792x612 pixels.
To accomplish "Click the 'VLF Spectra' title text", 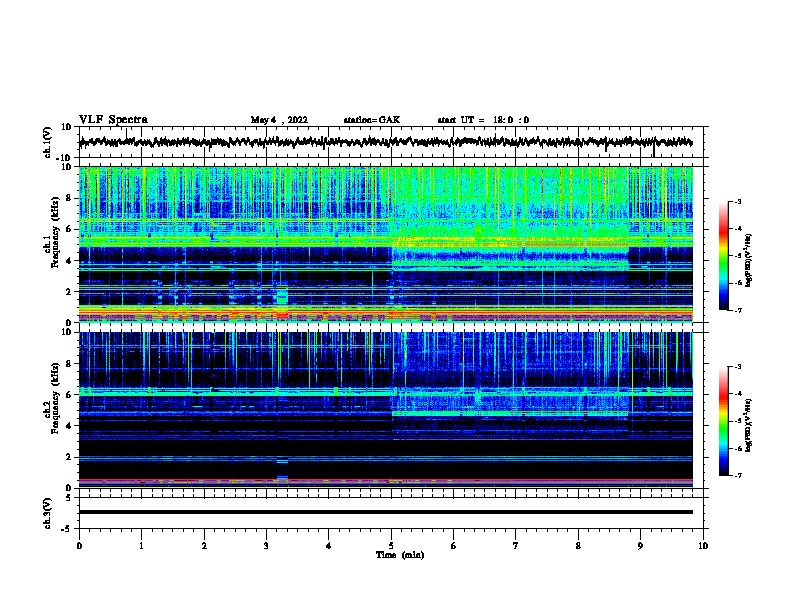I will 113,119.
